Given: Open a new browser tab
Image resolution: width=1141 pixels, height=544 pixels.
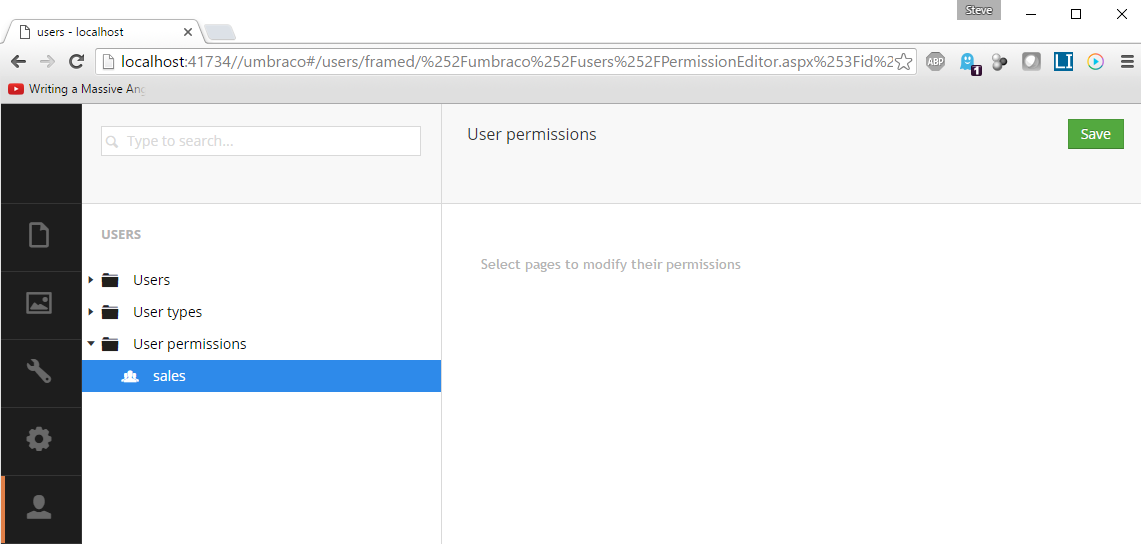Looking at the screenshot, I should (220, 32).
